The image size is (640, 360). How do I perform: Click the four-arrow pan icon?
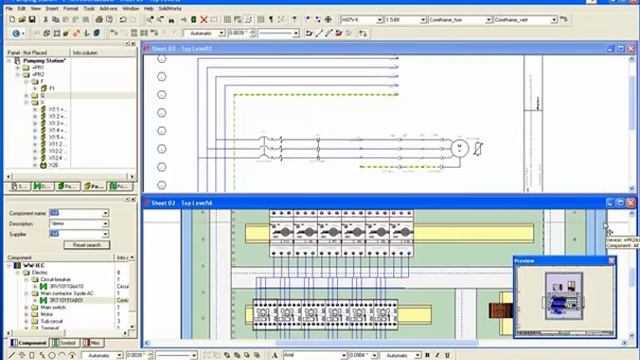328,20
